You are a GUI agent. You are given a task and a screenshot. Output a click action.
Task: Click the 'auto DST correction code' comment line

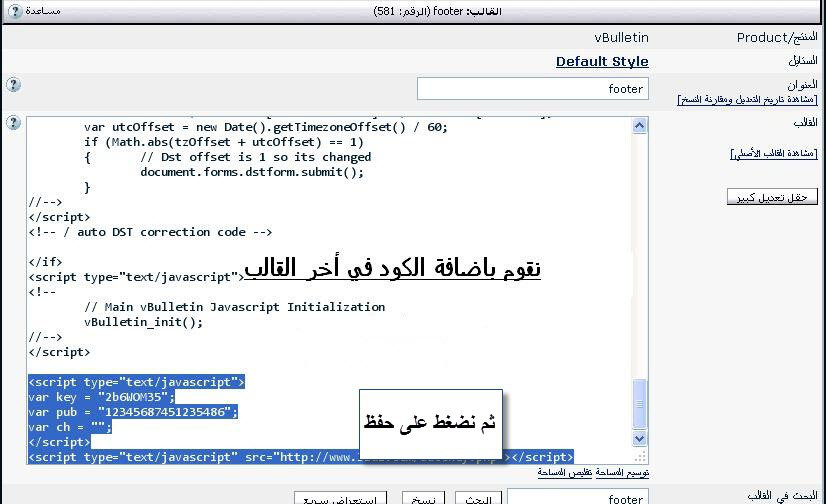coord(150,232)
